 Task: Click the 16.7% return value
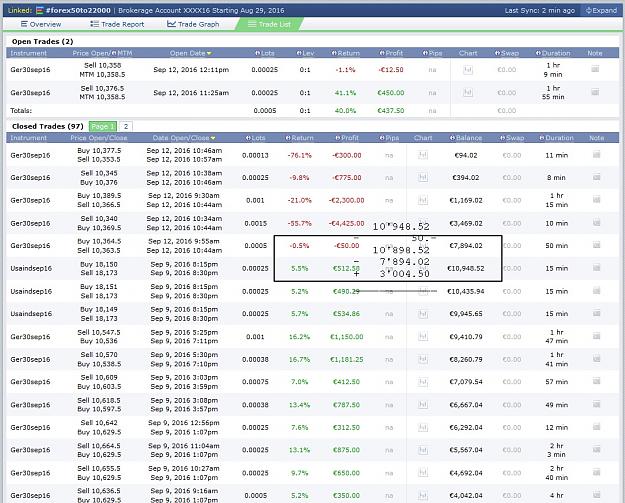tap(299, 360)
